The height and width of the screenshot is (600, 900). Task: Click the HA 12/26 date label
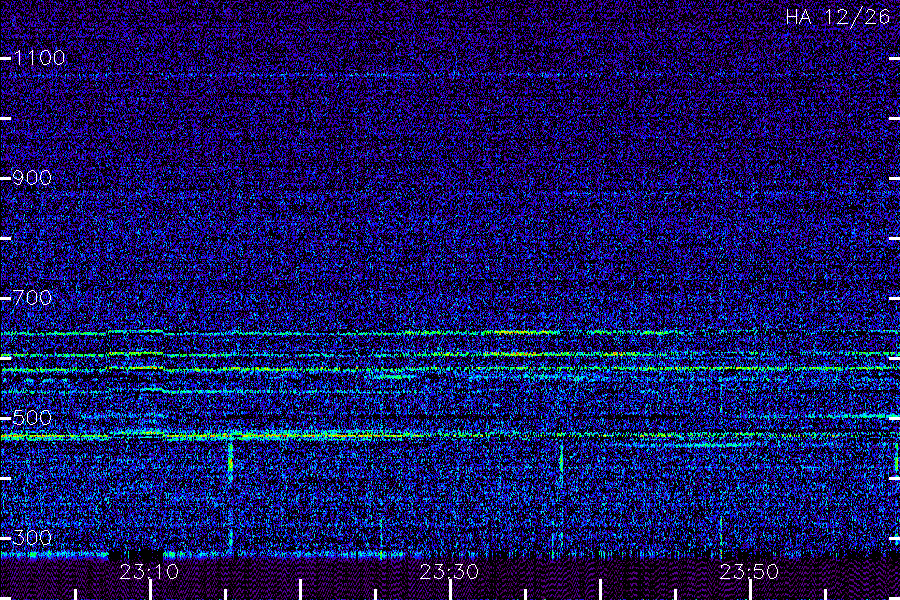click(837, 17)
